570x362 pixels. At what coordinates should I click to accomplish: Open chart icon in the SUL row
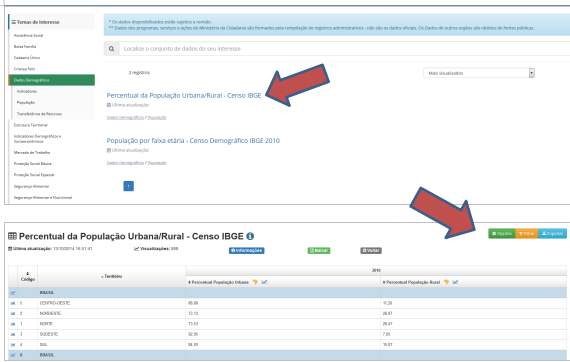coord(13,345)
